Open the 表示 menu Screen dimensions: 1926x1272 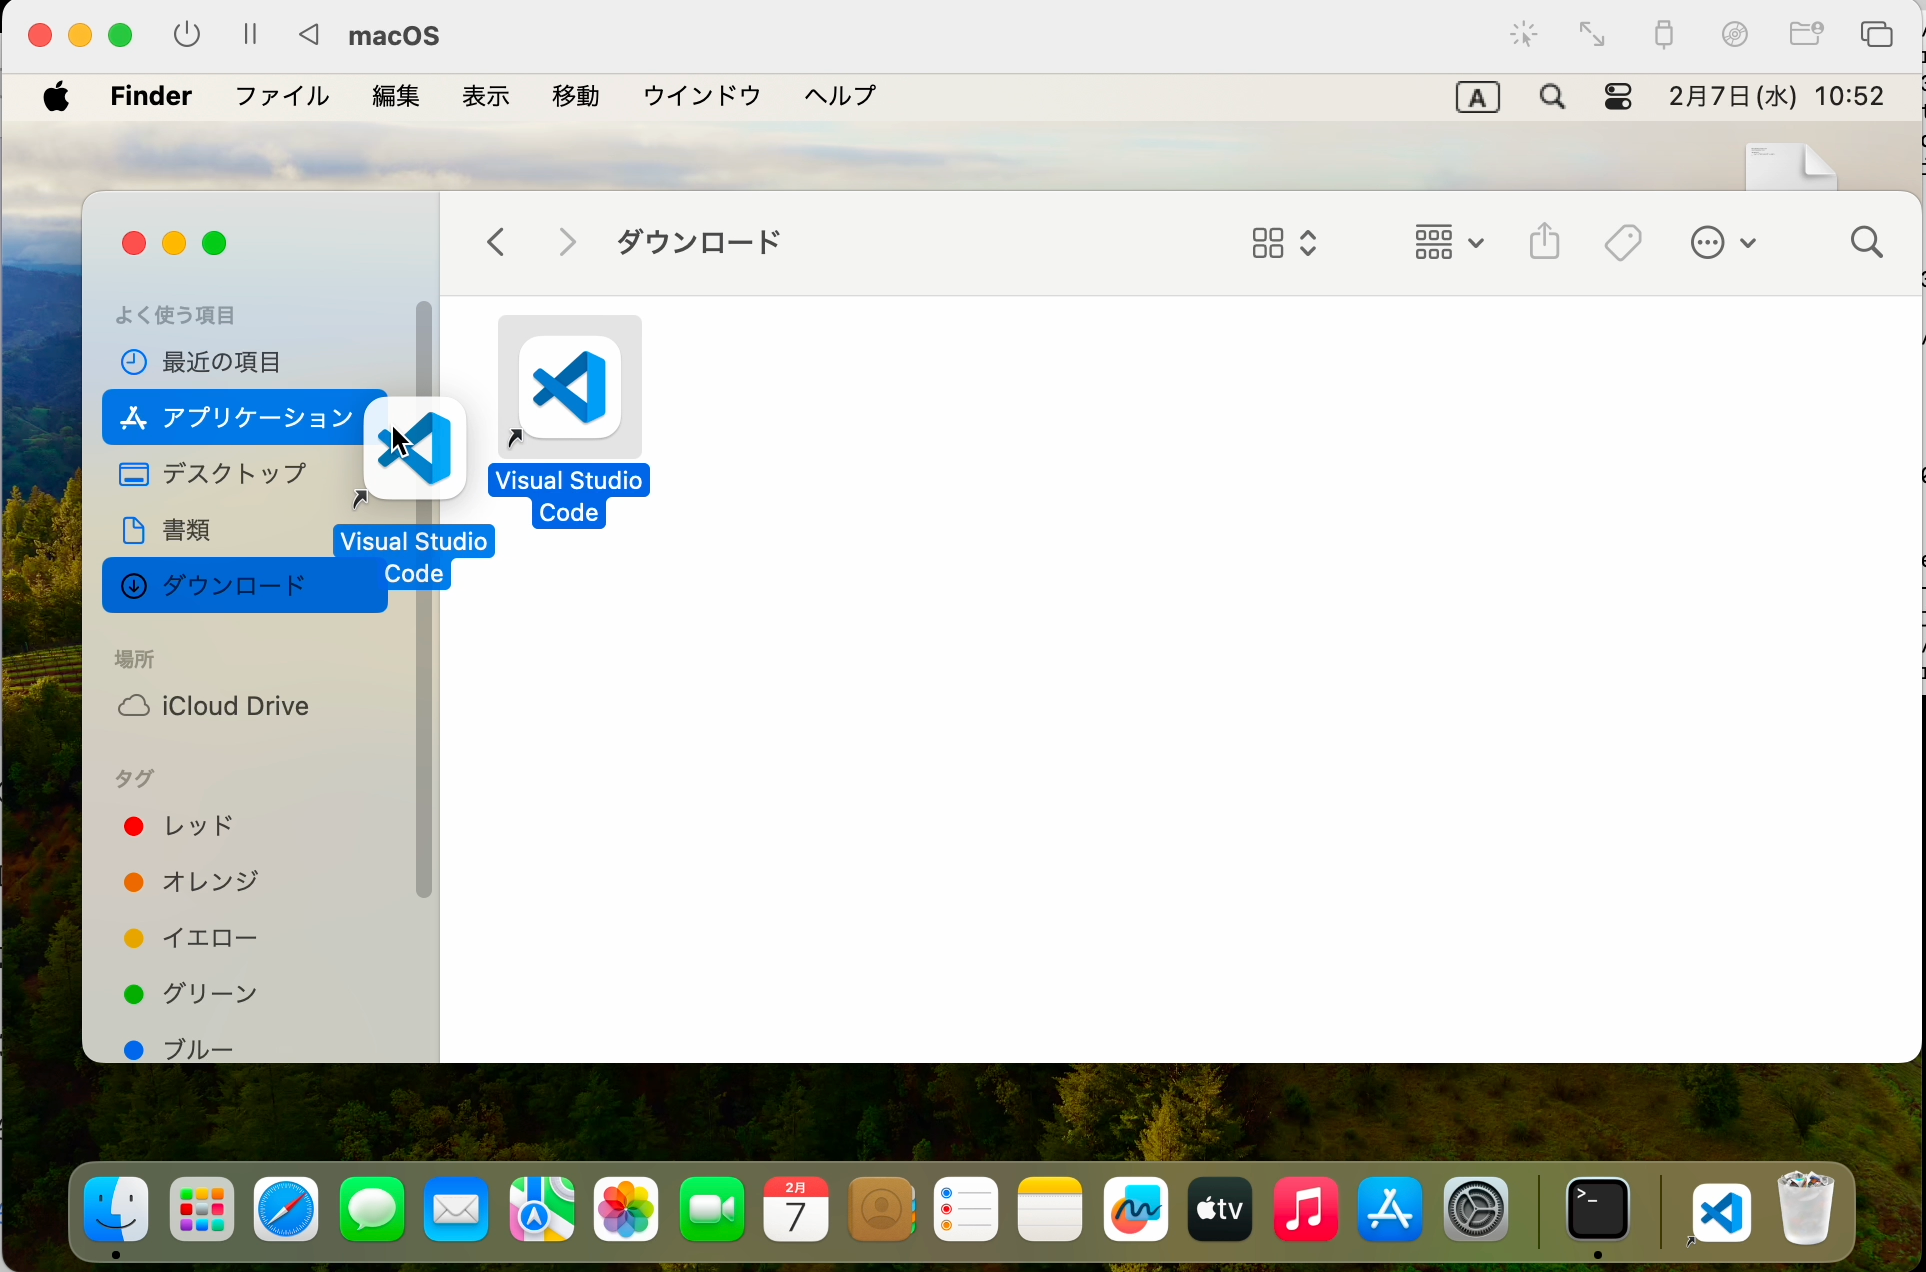[x=486, y=96]
